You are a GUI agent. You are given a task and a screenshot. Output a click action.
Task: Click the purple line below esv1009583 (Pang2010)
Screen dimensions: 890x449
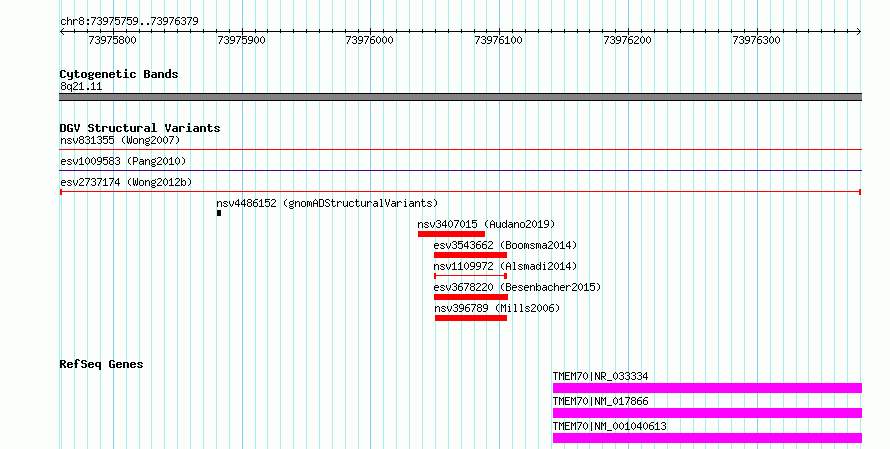[x=460, y=171]
